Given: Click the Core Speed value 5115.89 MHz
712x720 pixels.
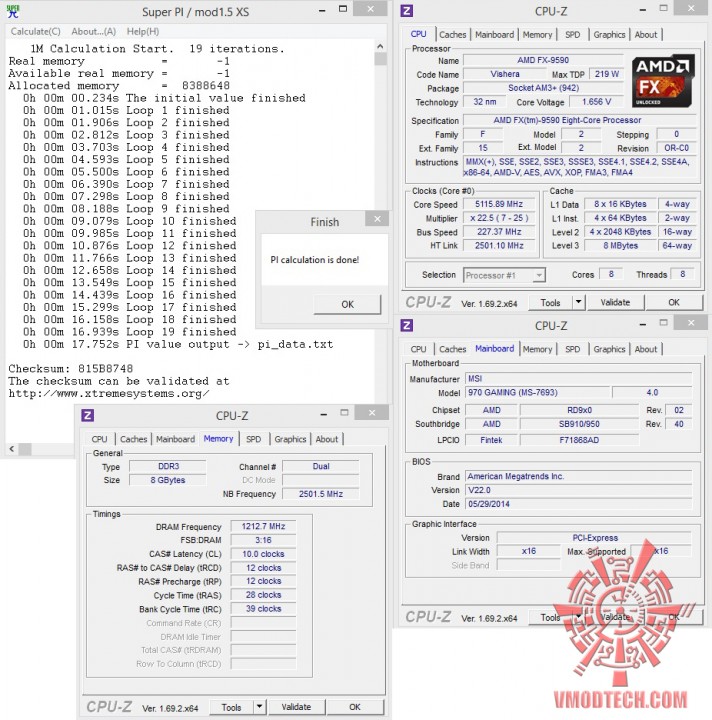Looking at the screenshot, I should click(499, 204).
